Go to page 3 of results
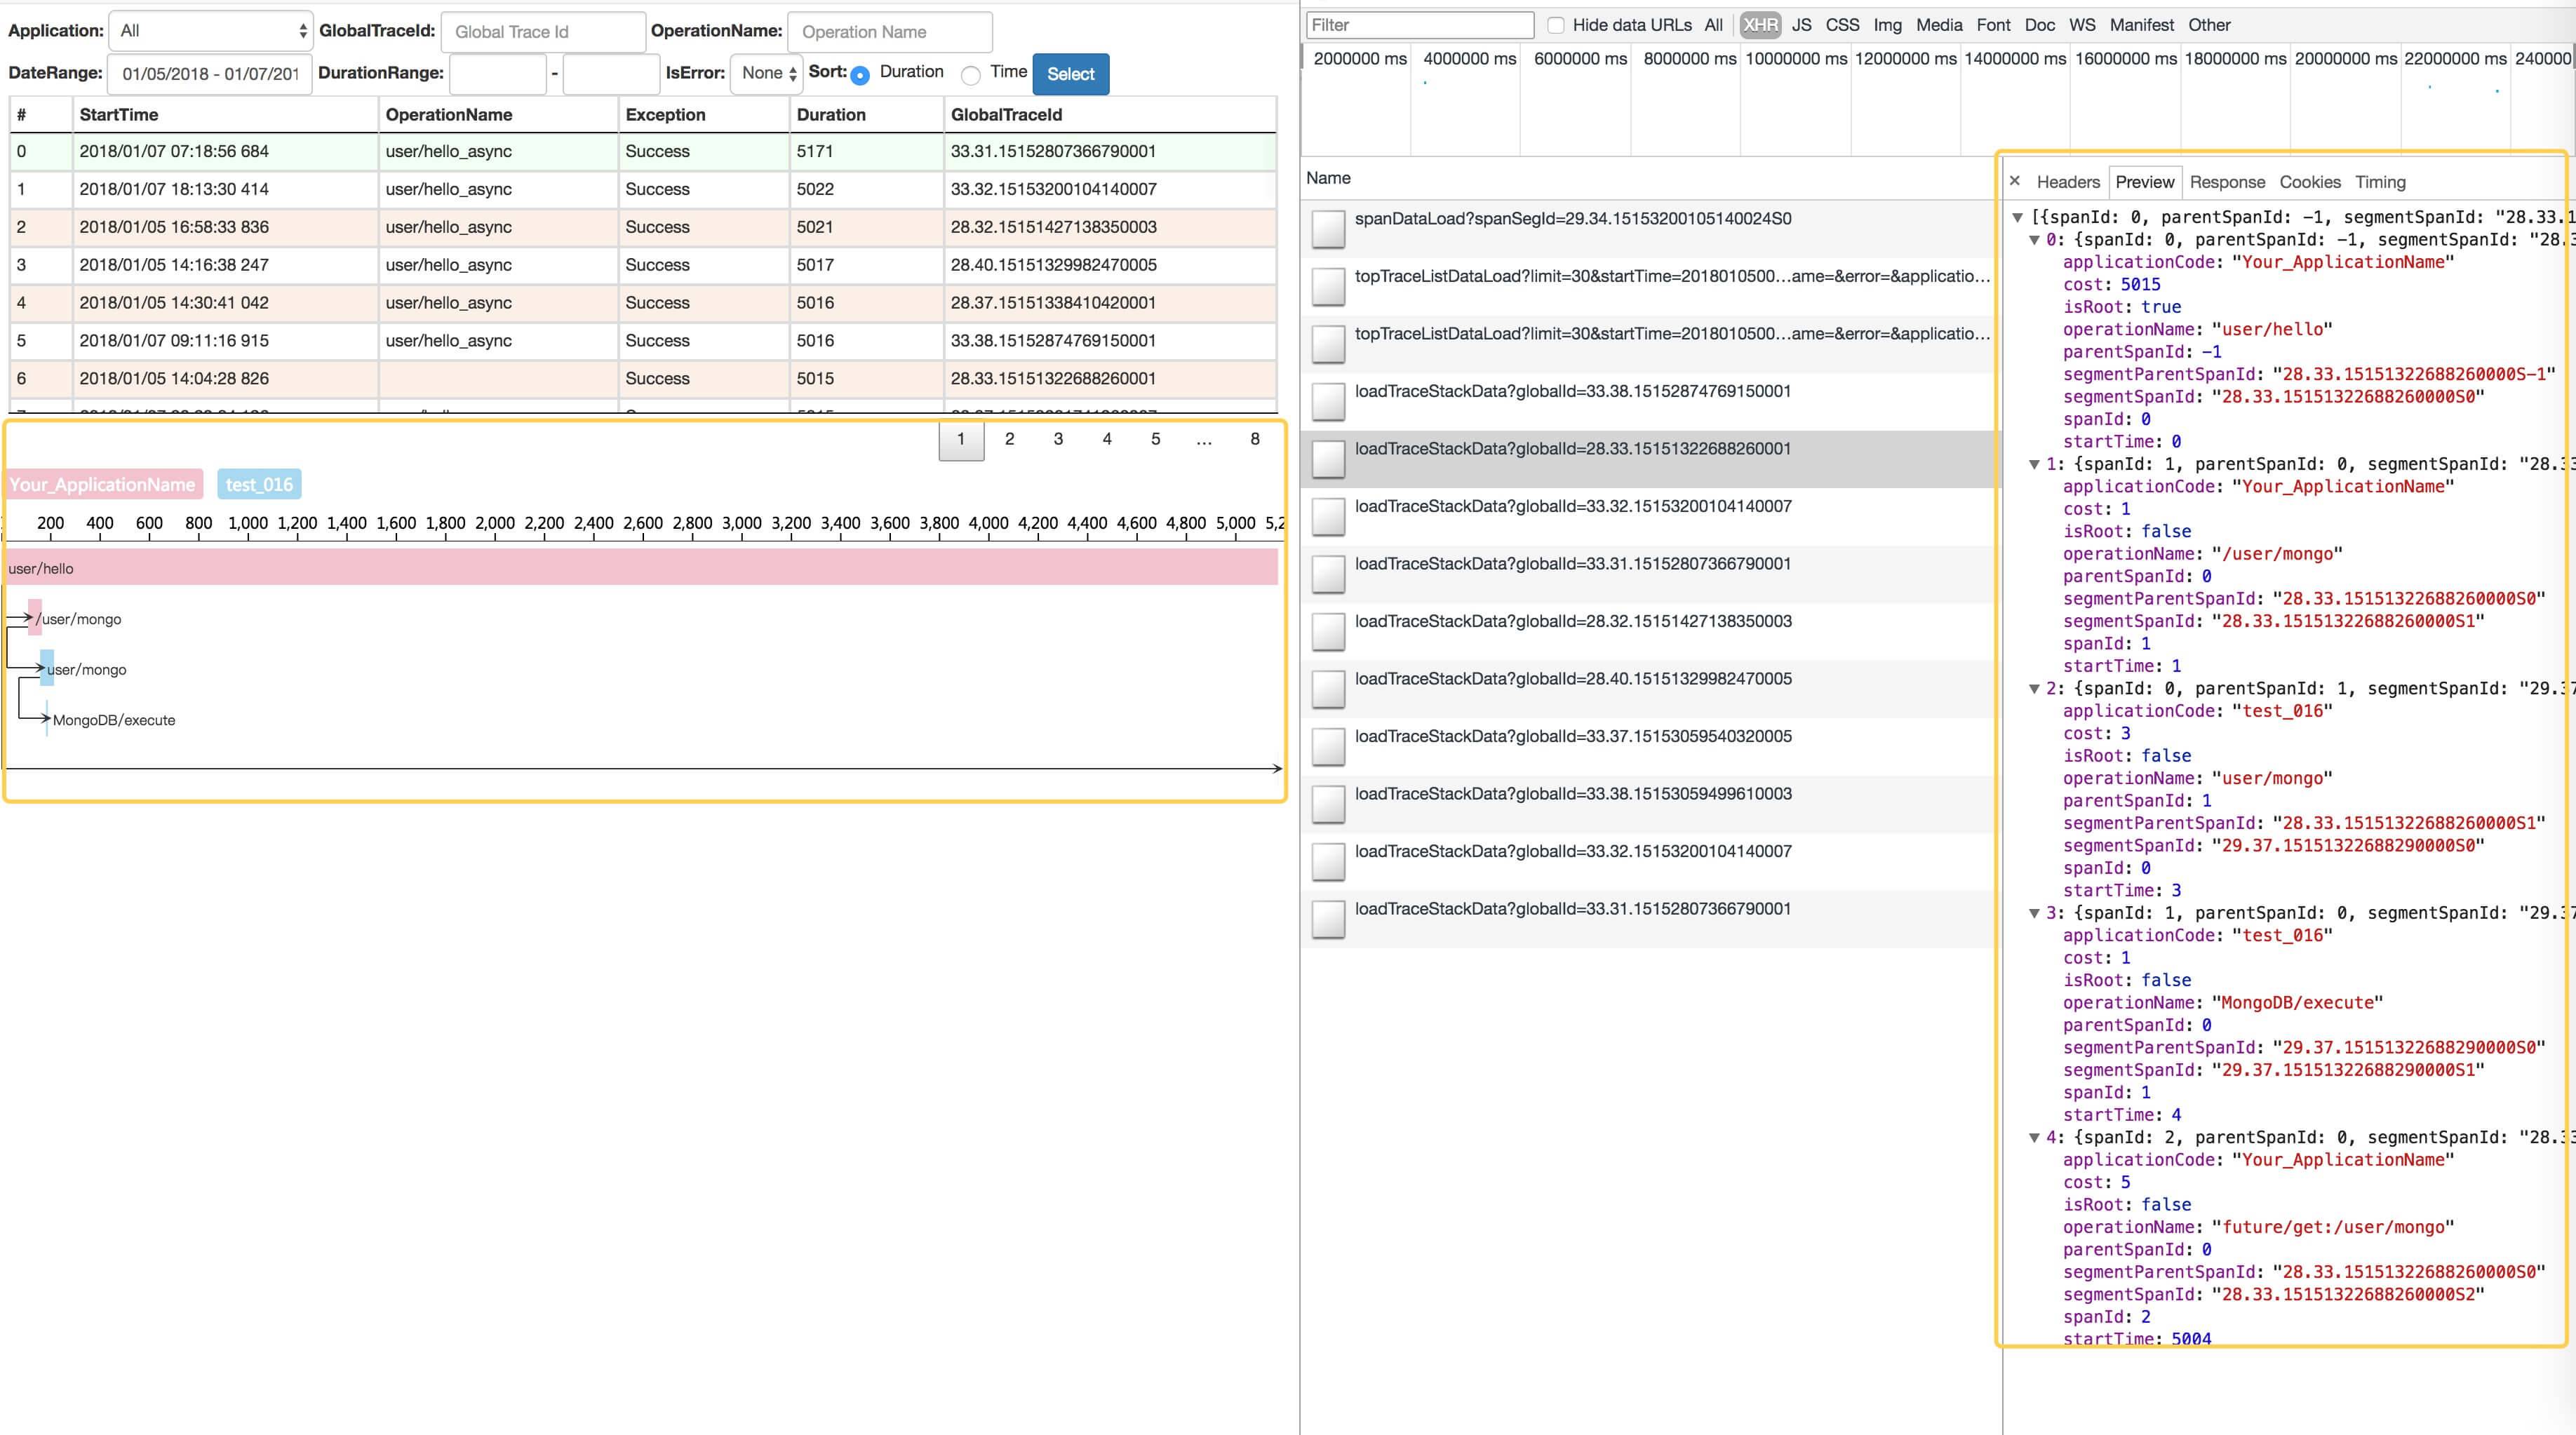Image resolution: width=2576 pixels, height=1435 pixels. (1058, 439)
